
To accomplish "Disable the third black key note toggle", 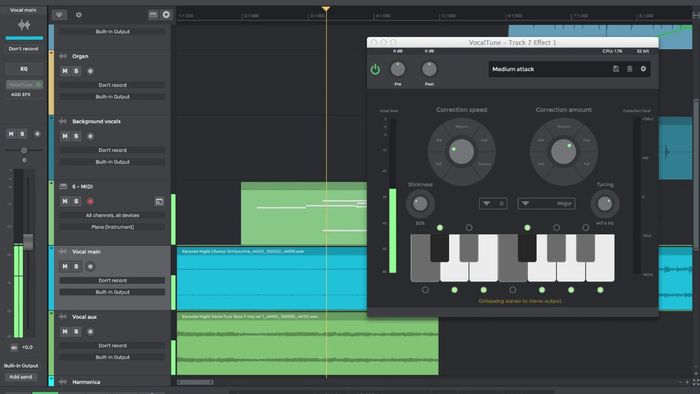I will [527, 228].
